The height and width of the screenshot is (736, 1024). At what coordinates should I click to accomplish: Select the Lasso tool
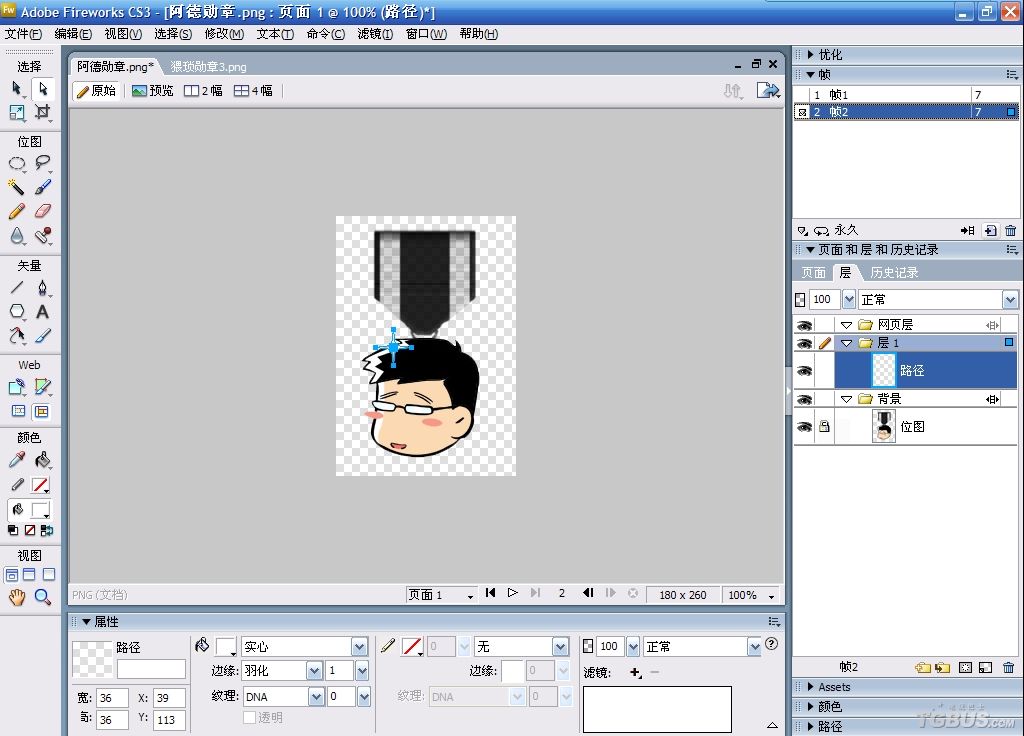coord(43,163)
